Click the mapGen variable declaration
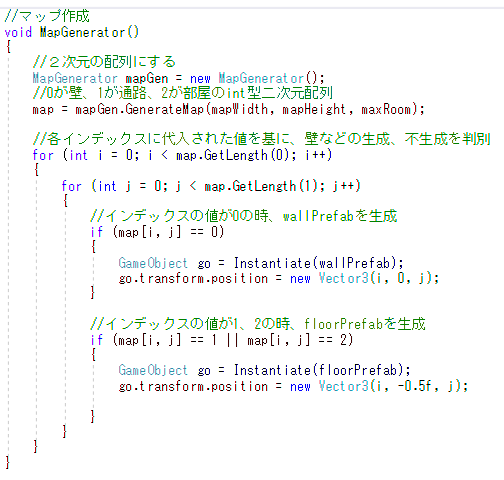504x480 pixels. (x=147, y=79)
